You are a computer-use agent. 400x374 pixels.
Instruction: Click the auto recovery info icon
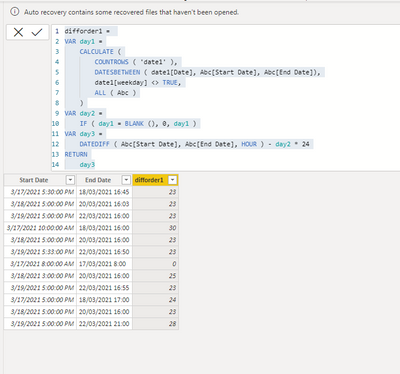[x=14, y=12]
